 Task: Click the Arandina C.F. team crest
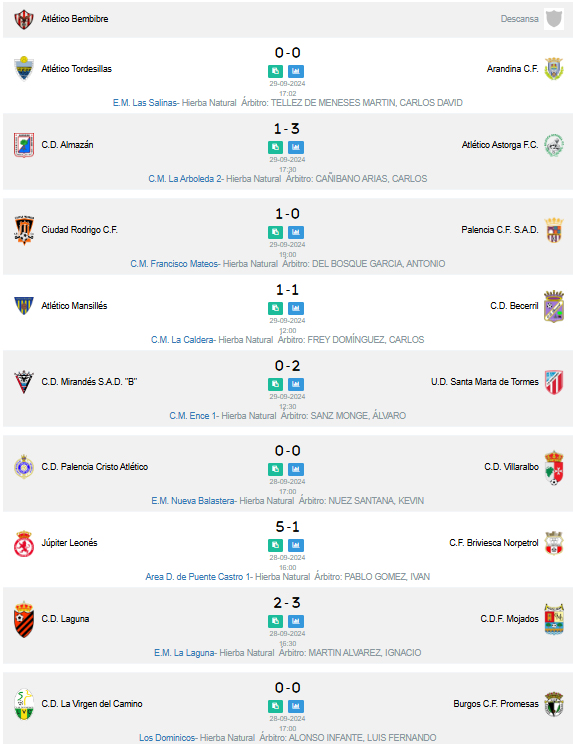[554, 69]
